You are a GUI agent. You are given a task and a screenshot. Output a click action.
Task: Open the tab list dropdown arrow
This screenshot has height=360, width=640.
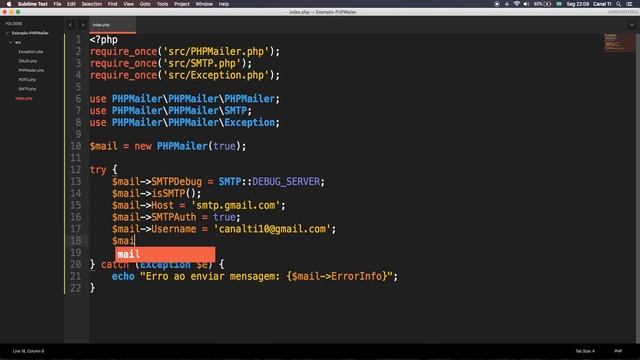pos(632,25)
